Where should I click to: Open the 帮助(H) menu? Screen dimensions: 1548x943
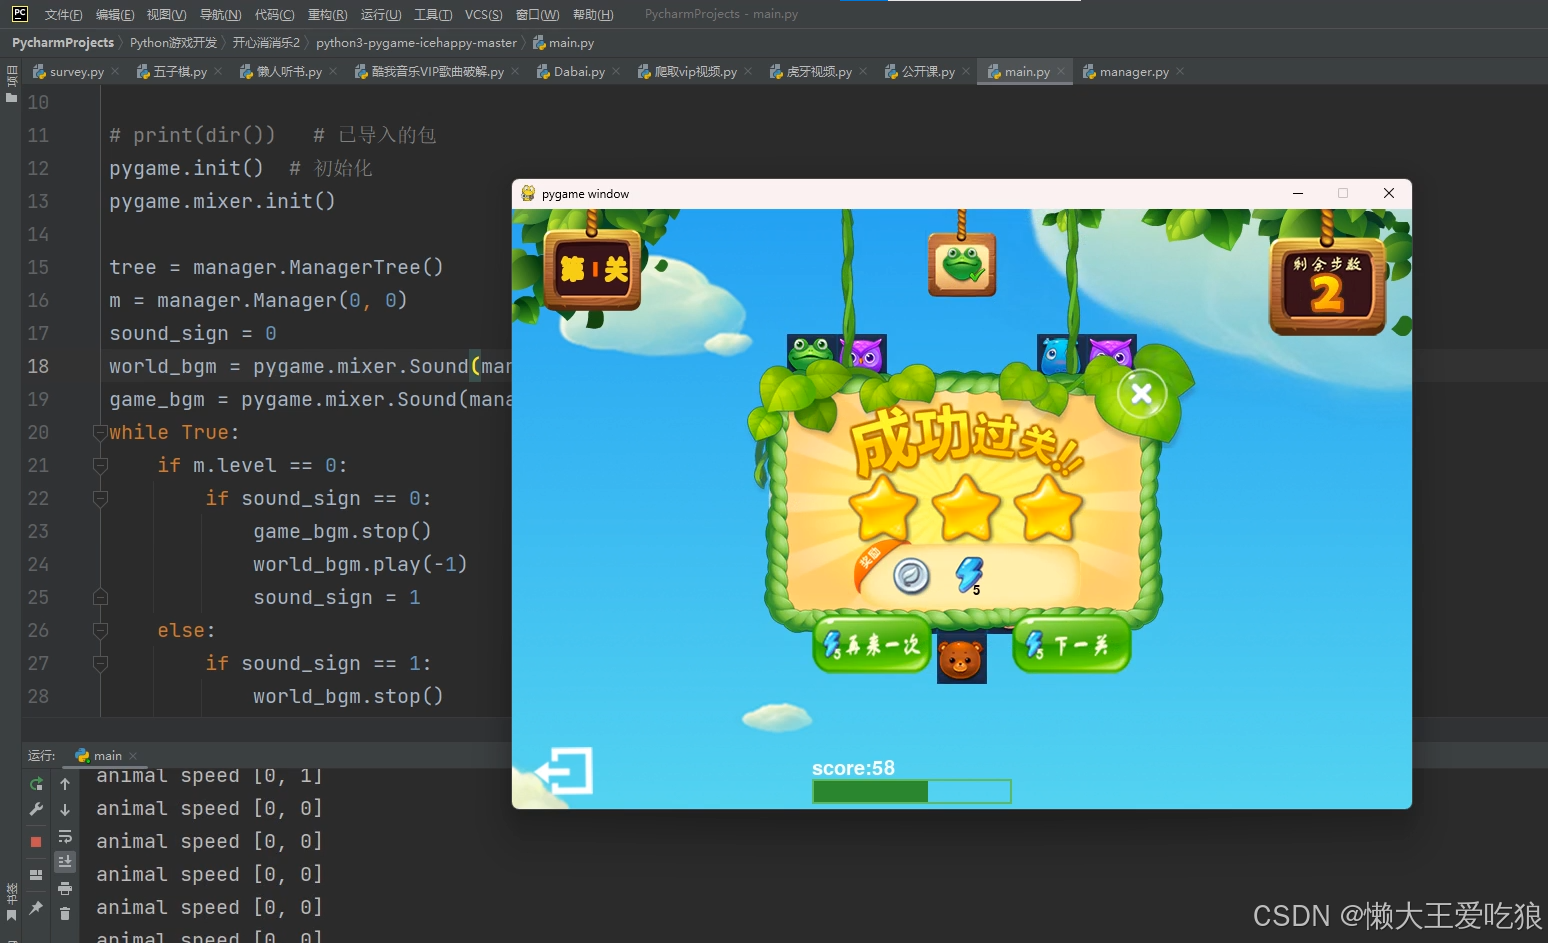coord(593,14)
